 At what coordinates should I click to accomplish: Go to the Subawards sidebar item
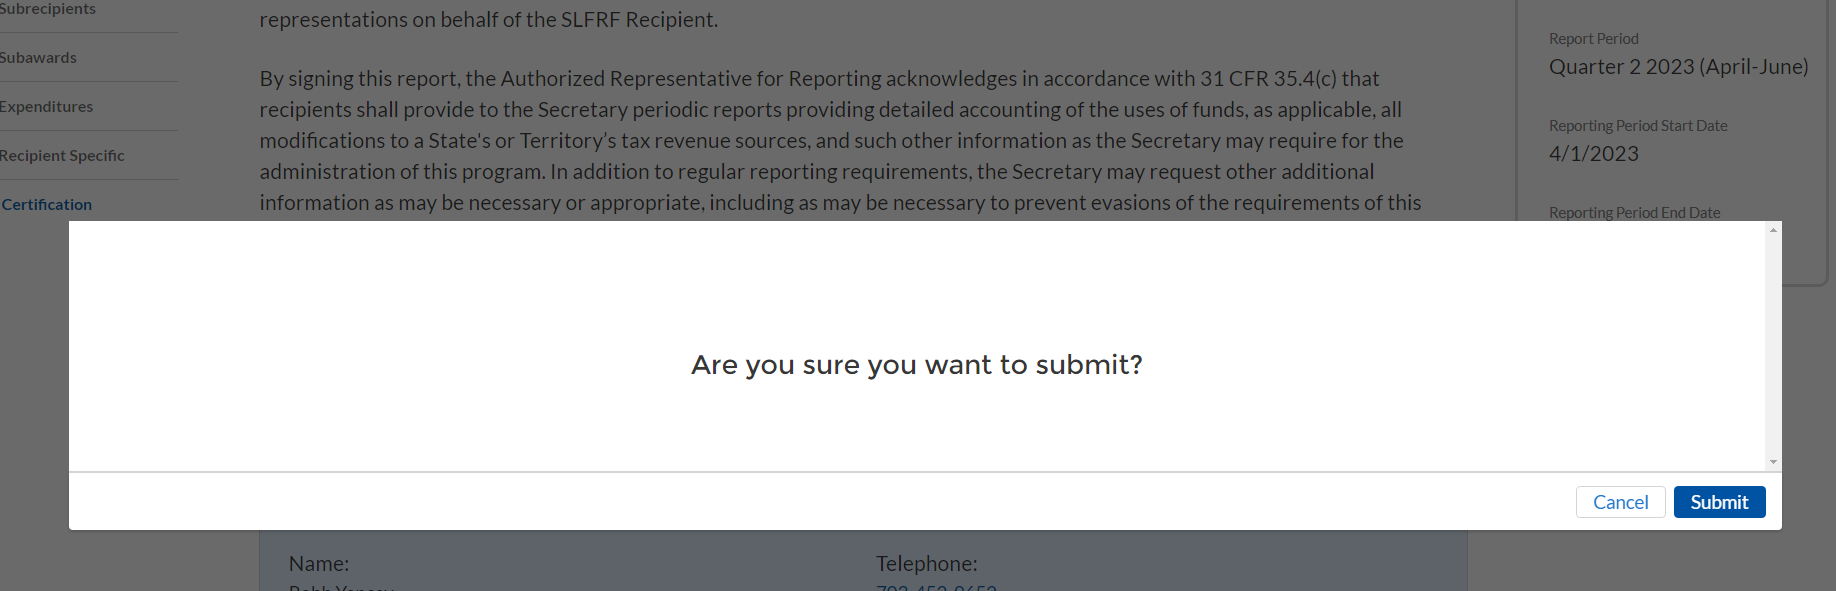pos(39,58)
